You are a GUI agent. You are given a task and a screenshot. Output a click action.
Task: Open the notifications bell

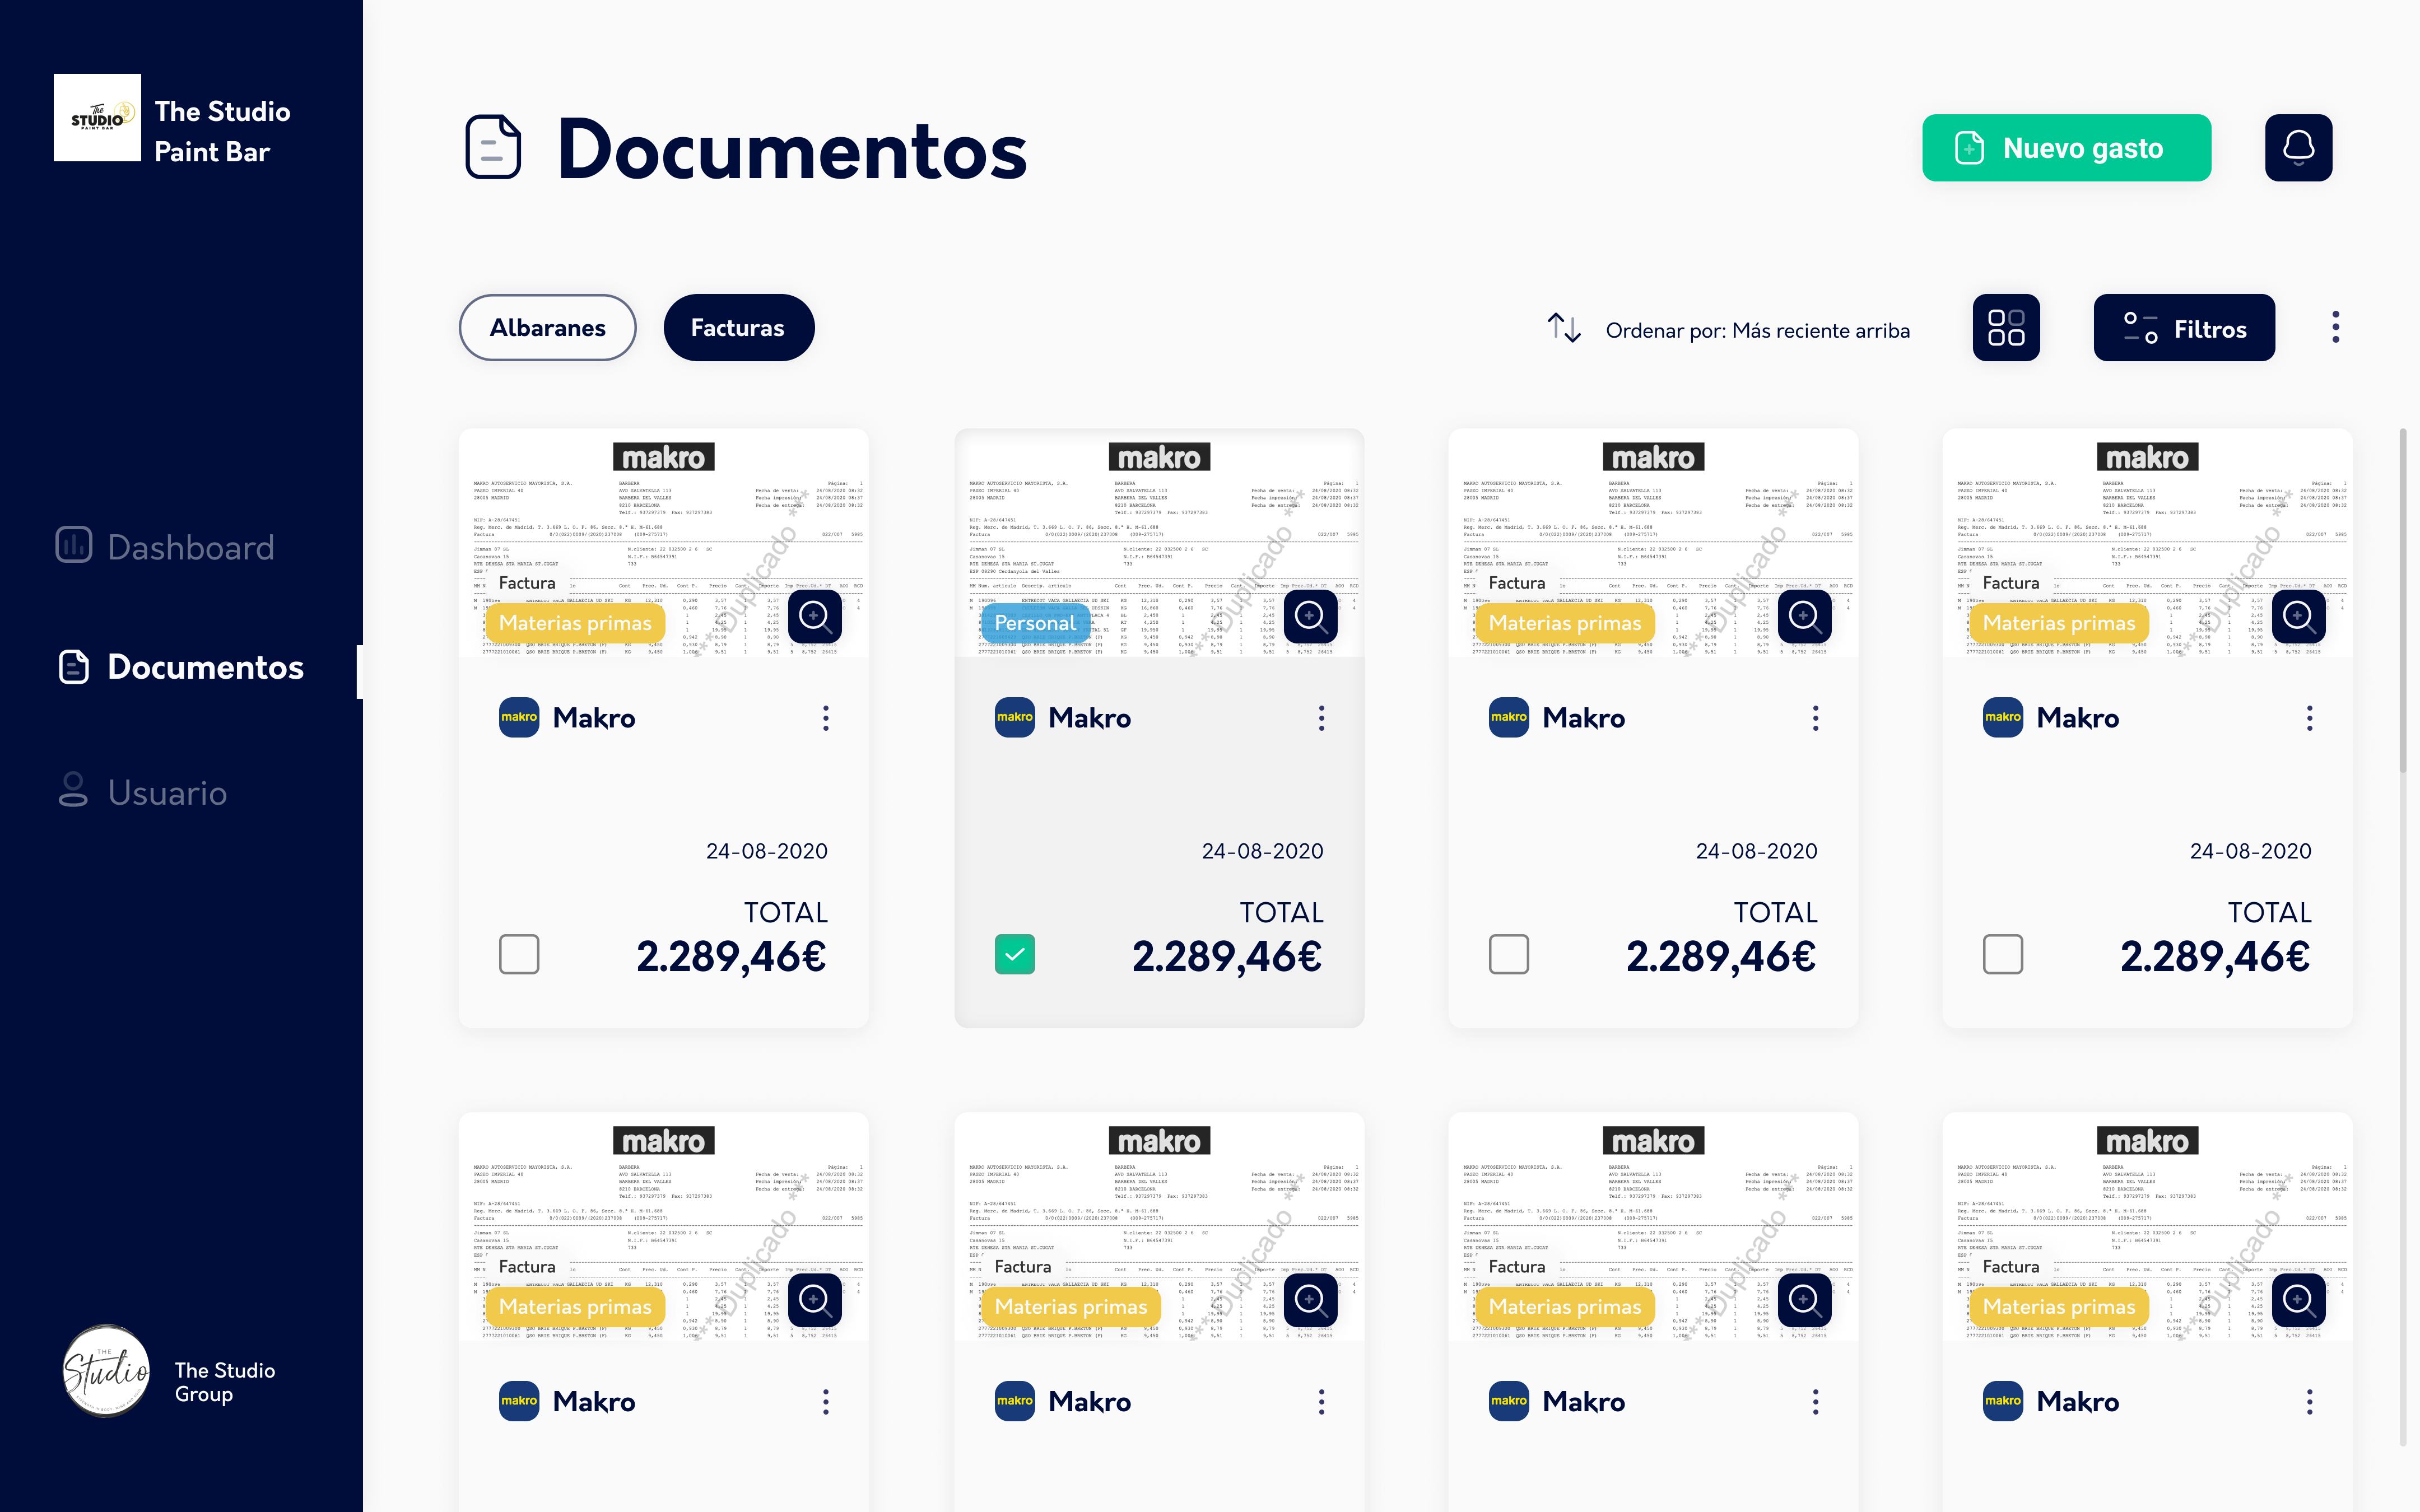coord(2298,148)
